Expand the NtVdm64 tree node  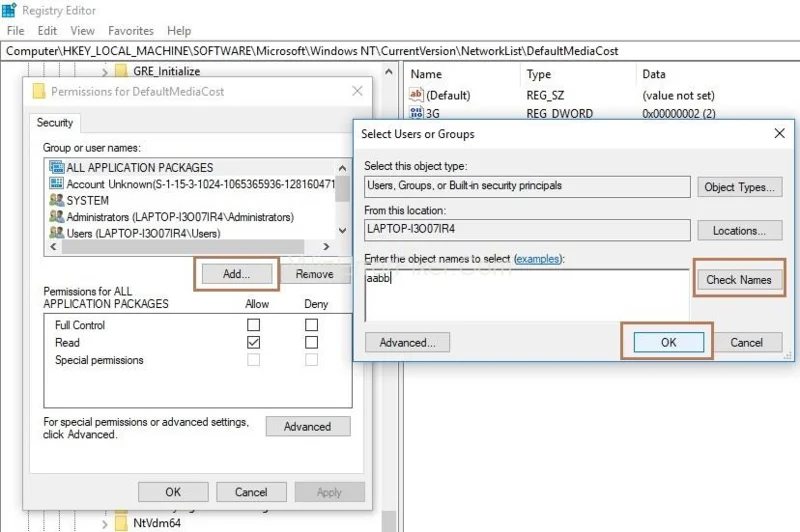pos(105,524)
